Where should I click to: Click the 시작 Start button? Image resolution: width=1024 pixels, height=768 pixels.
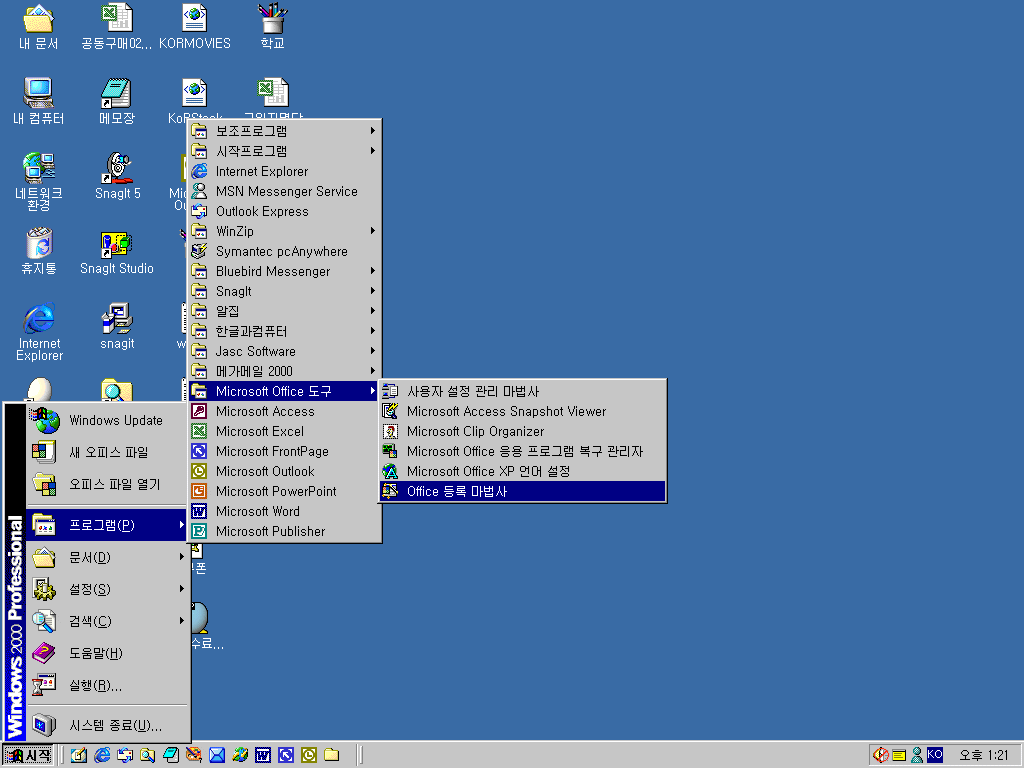click(28, 755)
